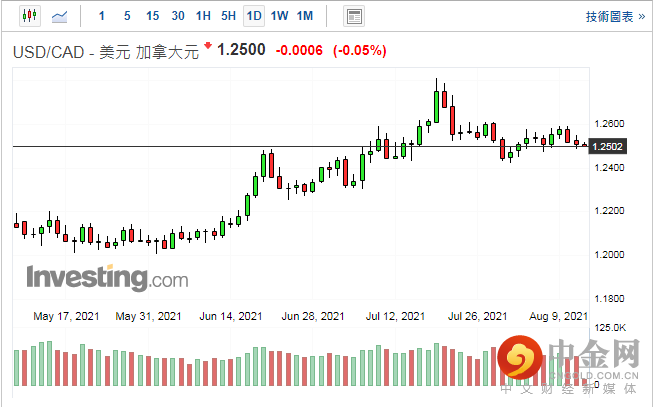
Task: Click the 1.2200 price axis label
Action: [609, 211]
